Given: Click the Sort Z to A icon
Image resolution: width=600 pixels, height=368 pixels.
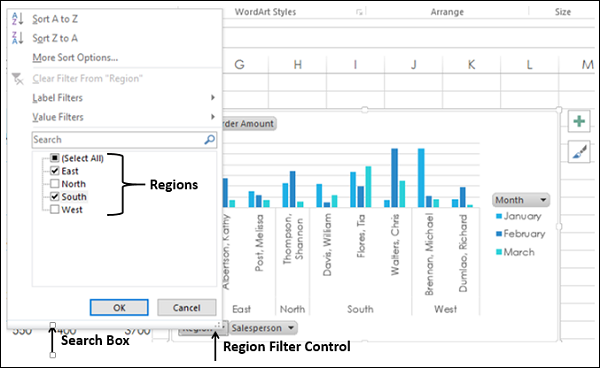Looking at the screenshot, I should pos(18,37).
